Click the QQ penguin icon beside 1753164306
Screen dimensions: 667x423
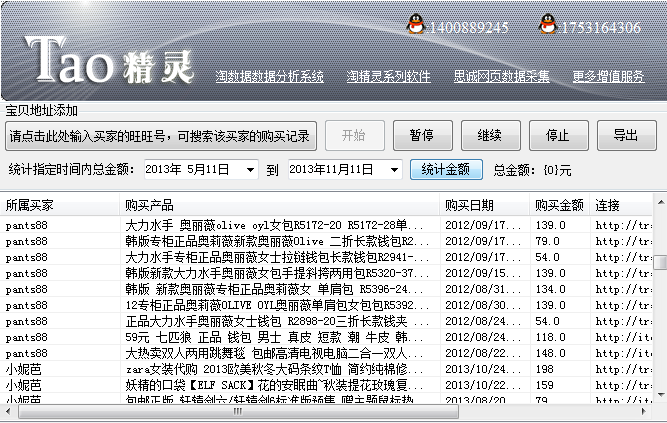[x=548, y=24]
